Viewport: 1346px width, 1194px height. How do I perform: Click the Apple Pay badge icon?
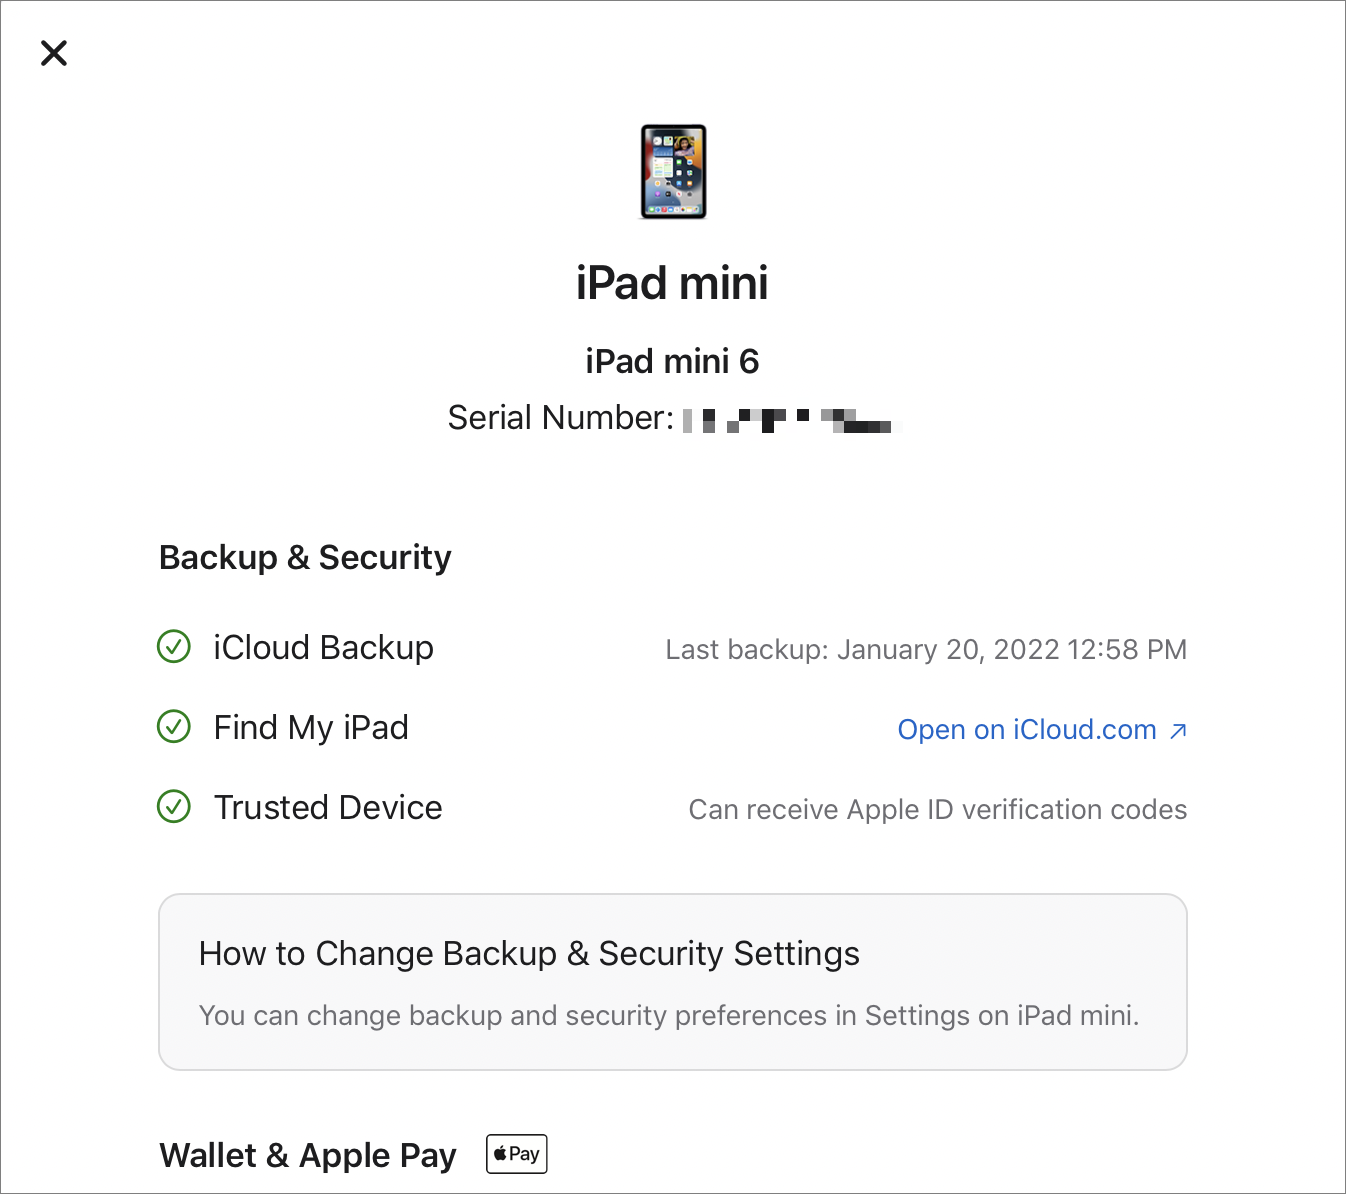pyautogui.click(x=515, y=1153)
